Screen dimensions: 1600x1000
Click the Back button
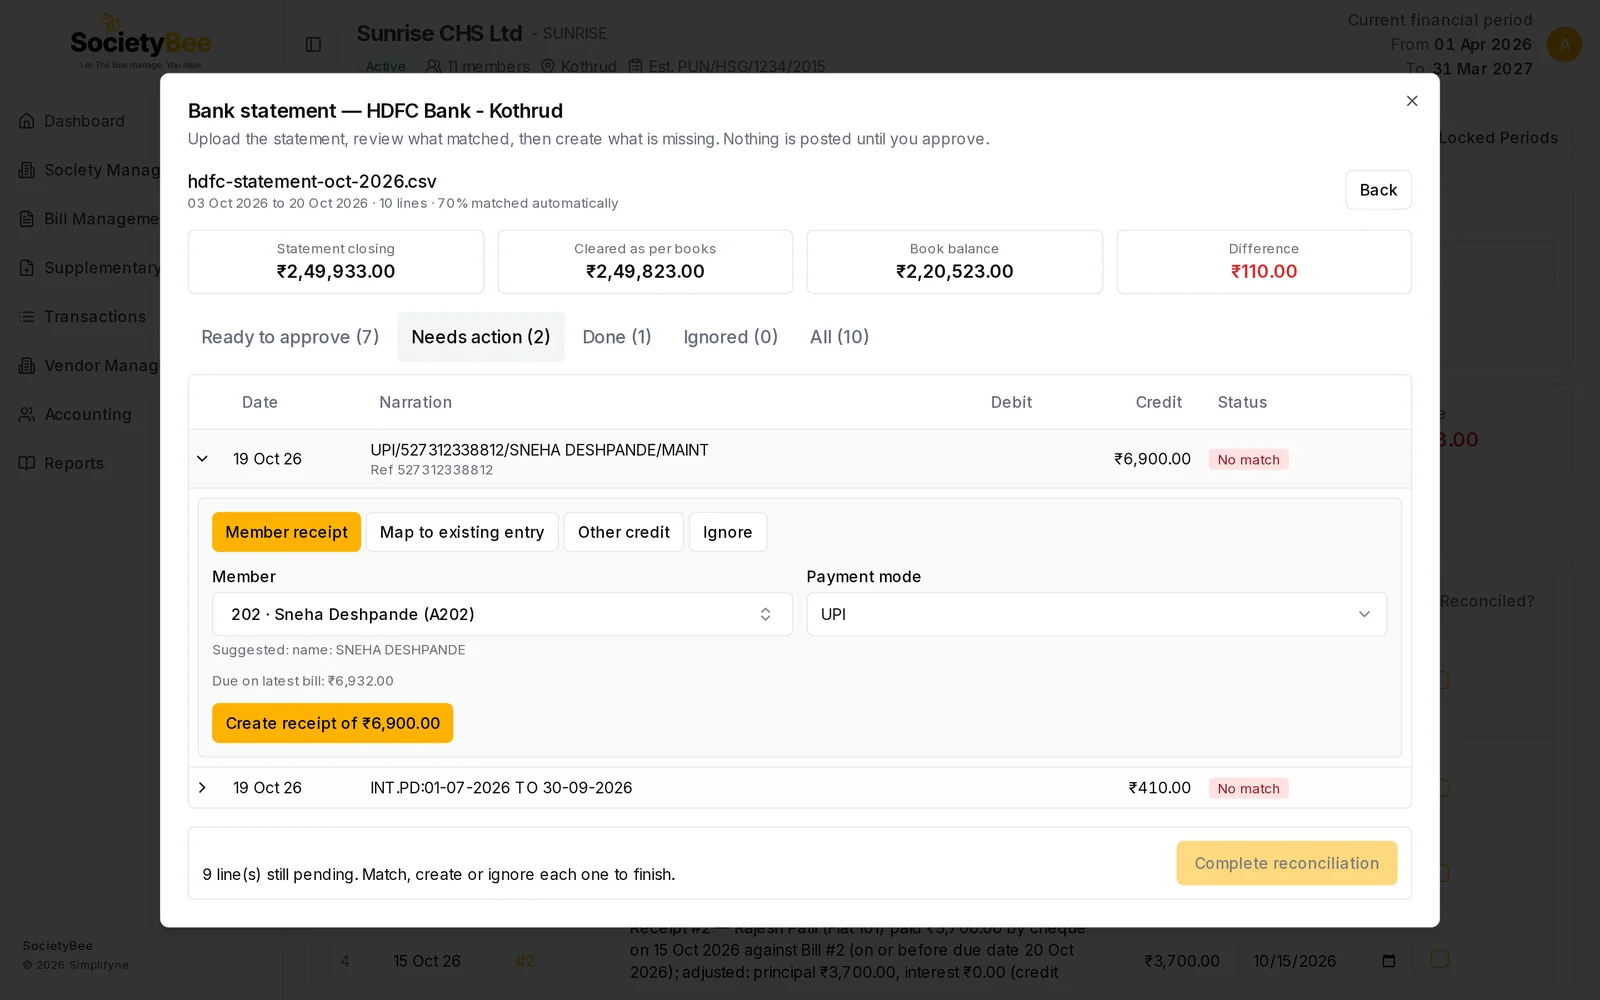pyautogui.click(x=1378, y=190)
